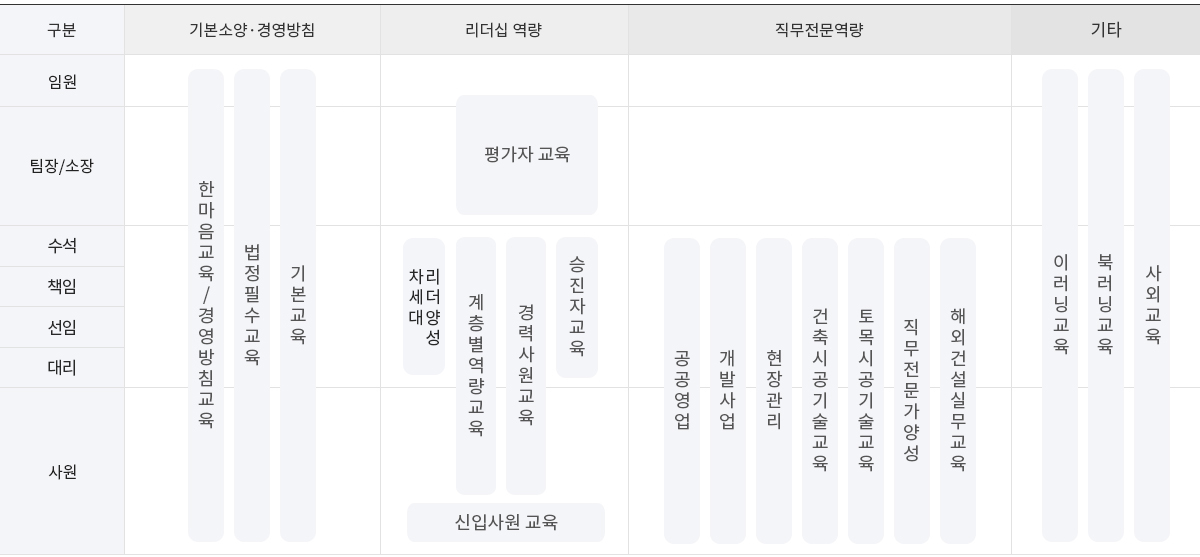This screenshot has height=557, width=1200.
Task: Select the 평가자 교육 box
Action: [527, 155]
